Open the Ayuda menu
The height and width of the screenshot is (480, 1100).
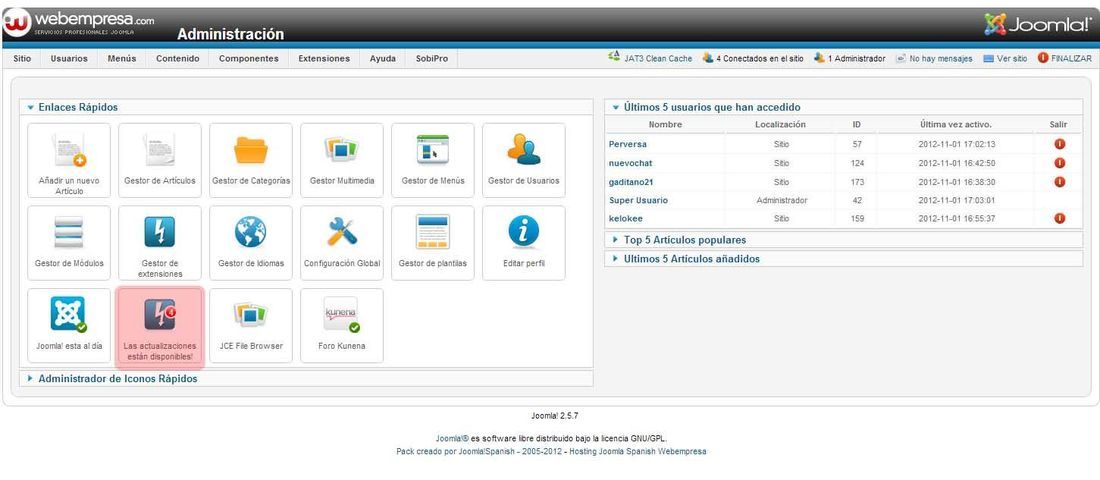[x=382, y=59]
